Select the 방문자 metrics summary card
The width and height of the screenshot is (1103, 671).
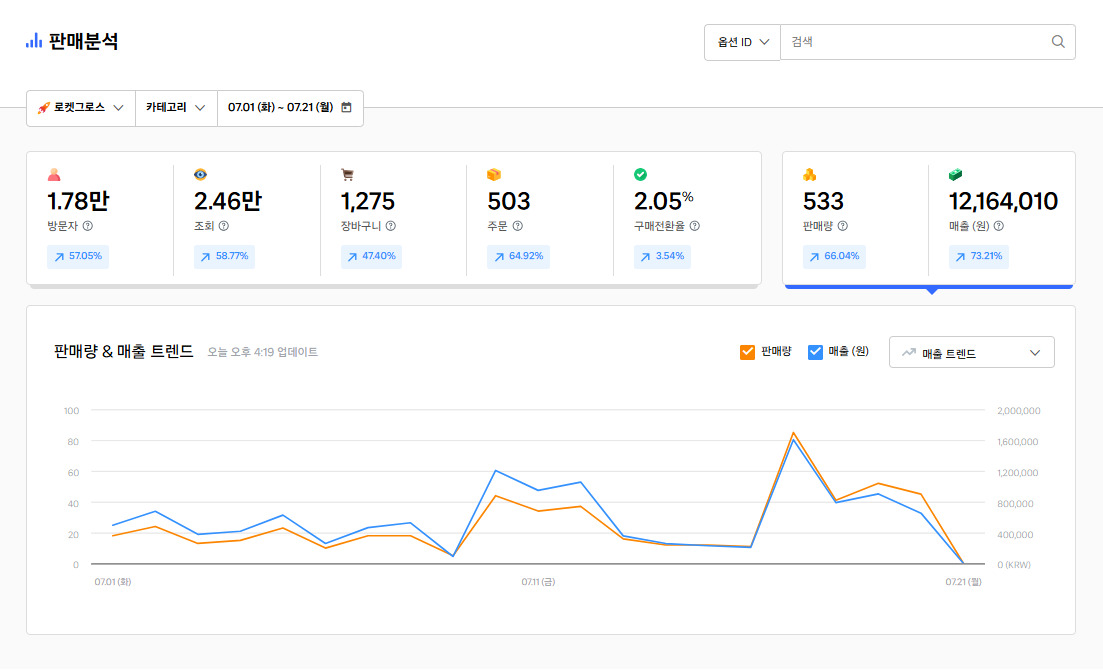(100, 218)
